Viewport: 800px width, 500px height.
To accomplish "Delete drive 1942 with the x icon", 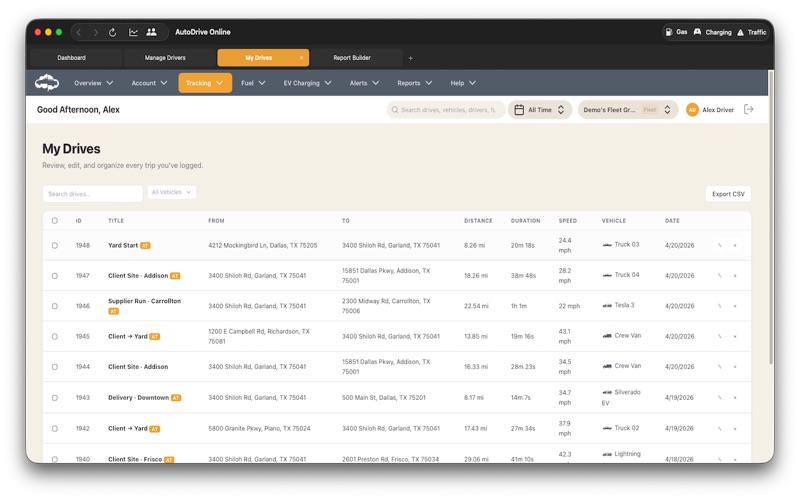I will coord(735,429).
